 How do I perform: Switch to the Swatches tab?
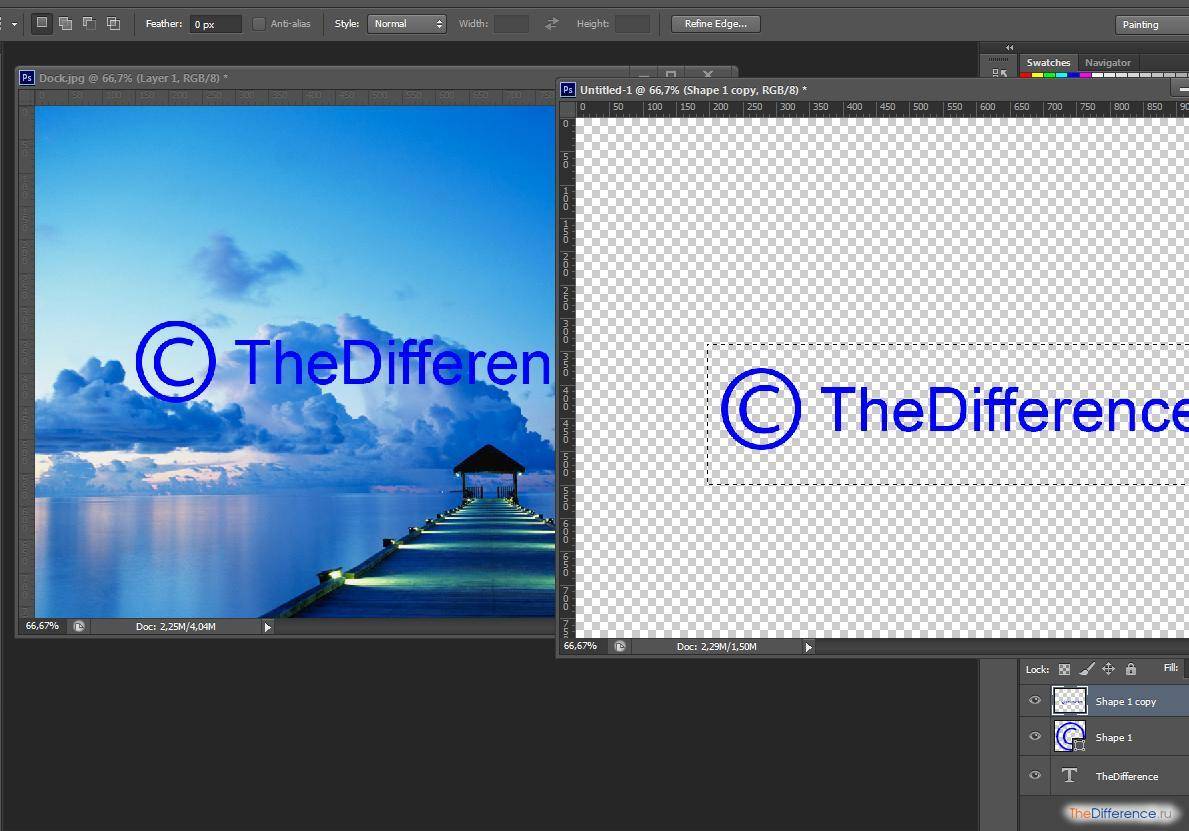click(x=1048, y=63)
